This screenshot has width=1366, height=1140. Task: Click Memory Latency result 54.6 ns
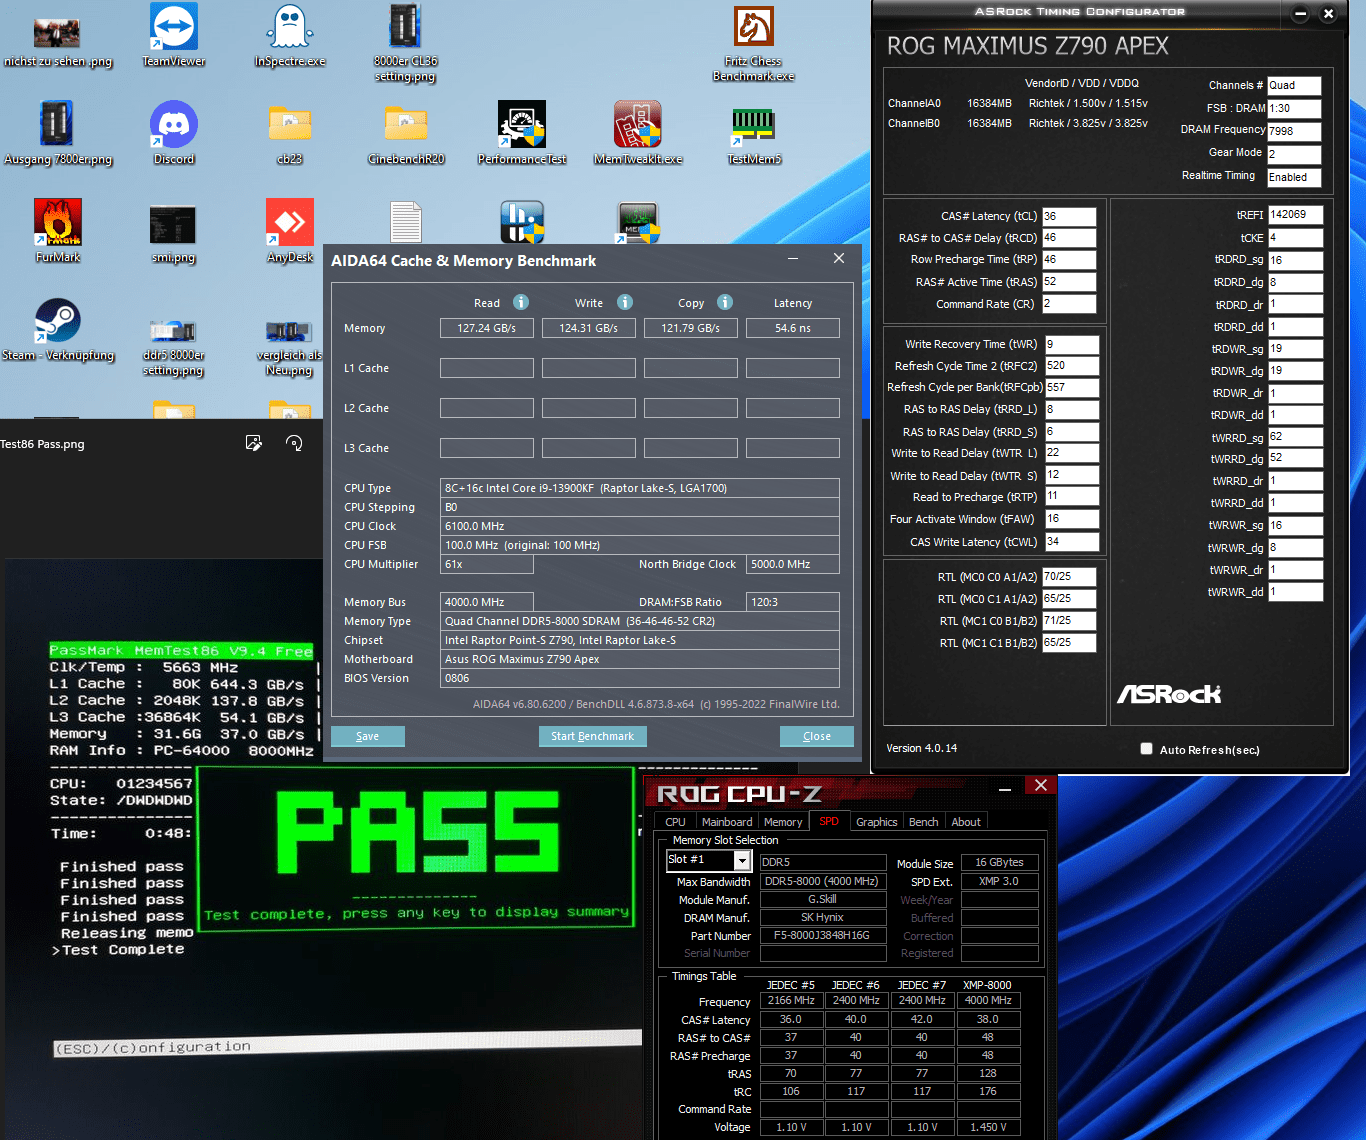pos(793,328)
